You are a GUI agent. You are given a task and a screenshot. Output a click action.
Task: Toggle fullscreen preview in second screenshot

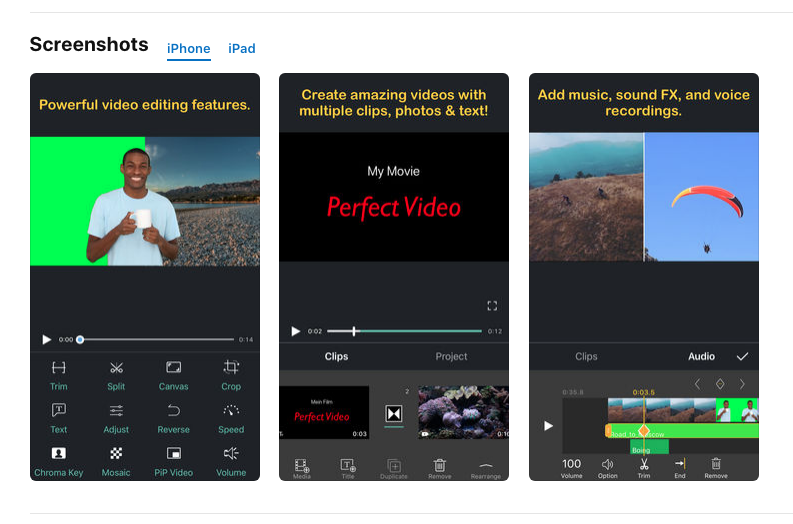click(x=492, y=305)
